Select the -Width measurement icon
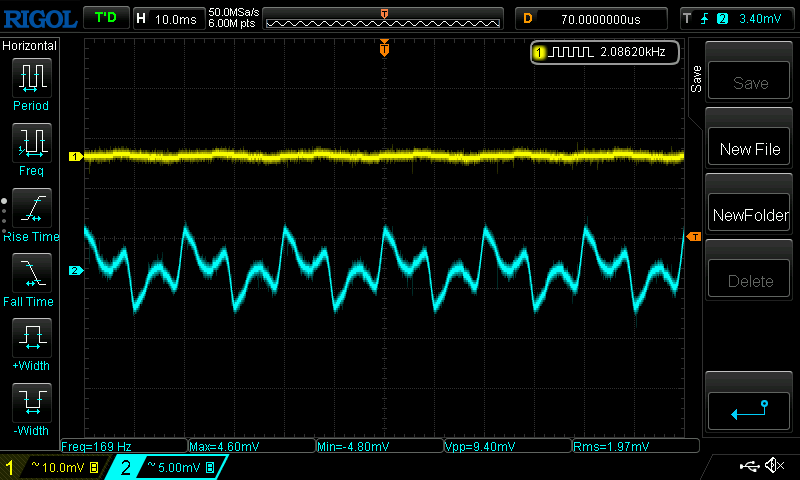 click(32, 402)
